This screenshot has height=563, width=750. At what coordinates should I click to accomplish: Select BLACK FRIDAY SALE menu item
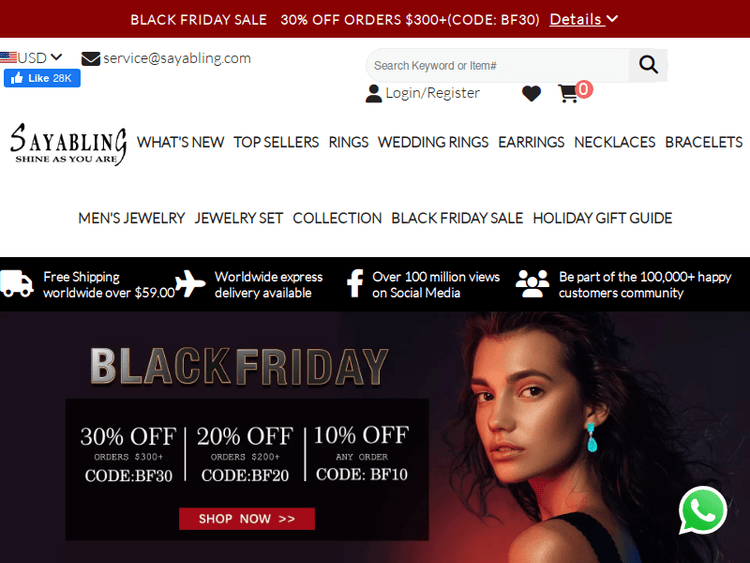[x=457, y=218]
